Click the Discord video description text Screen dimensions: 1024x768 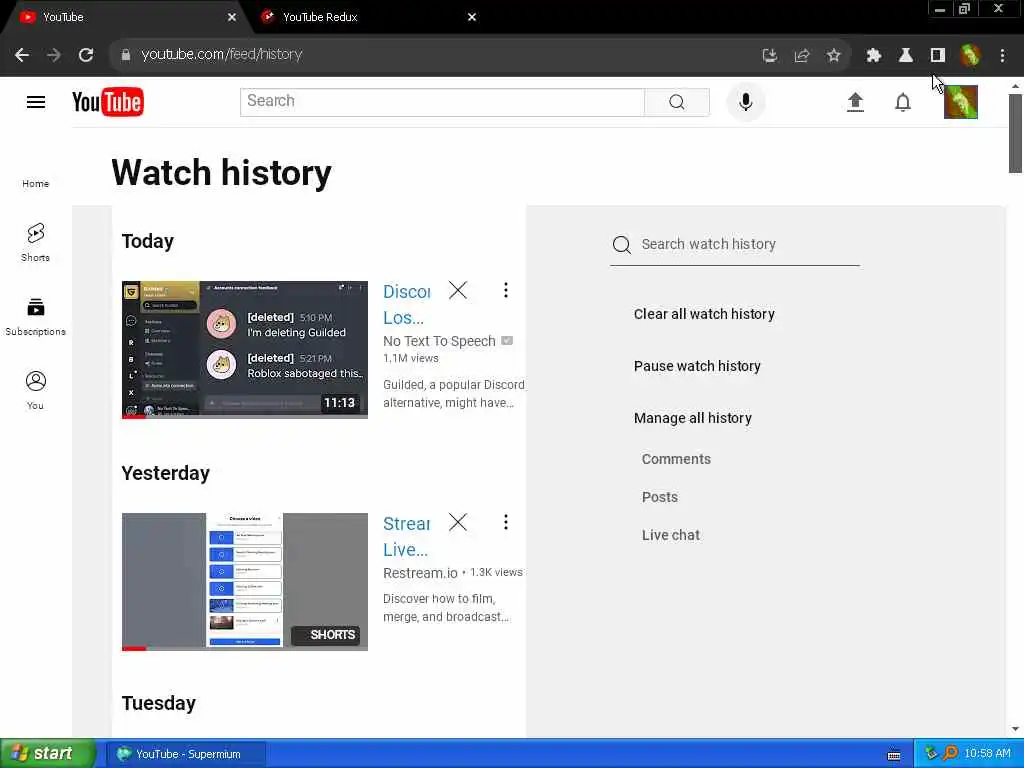tap(453, 394)
